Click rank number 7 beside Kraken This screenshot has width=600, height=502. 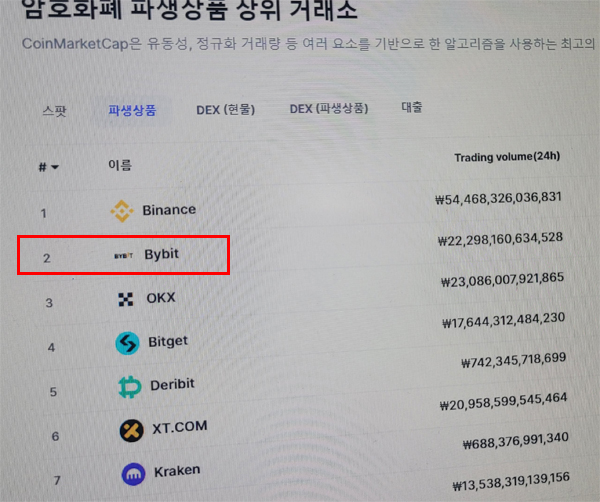57,480
